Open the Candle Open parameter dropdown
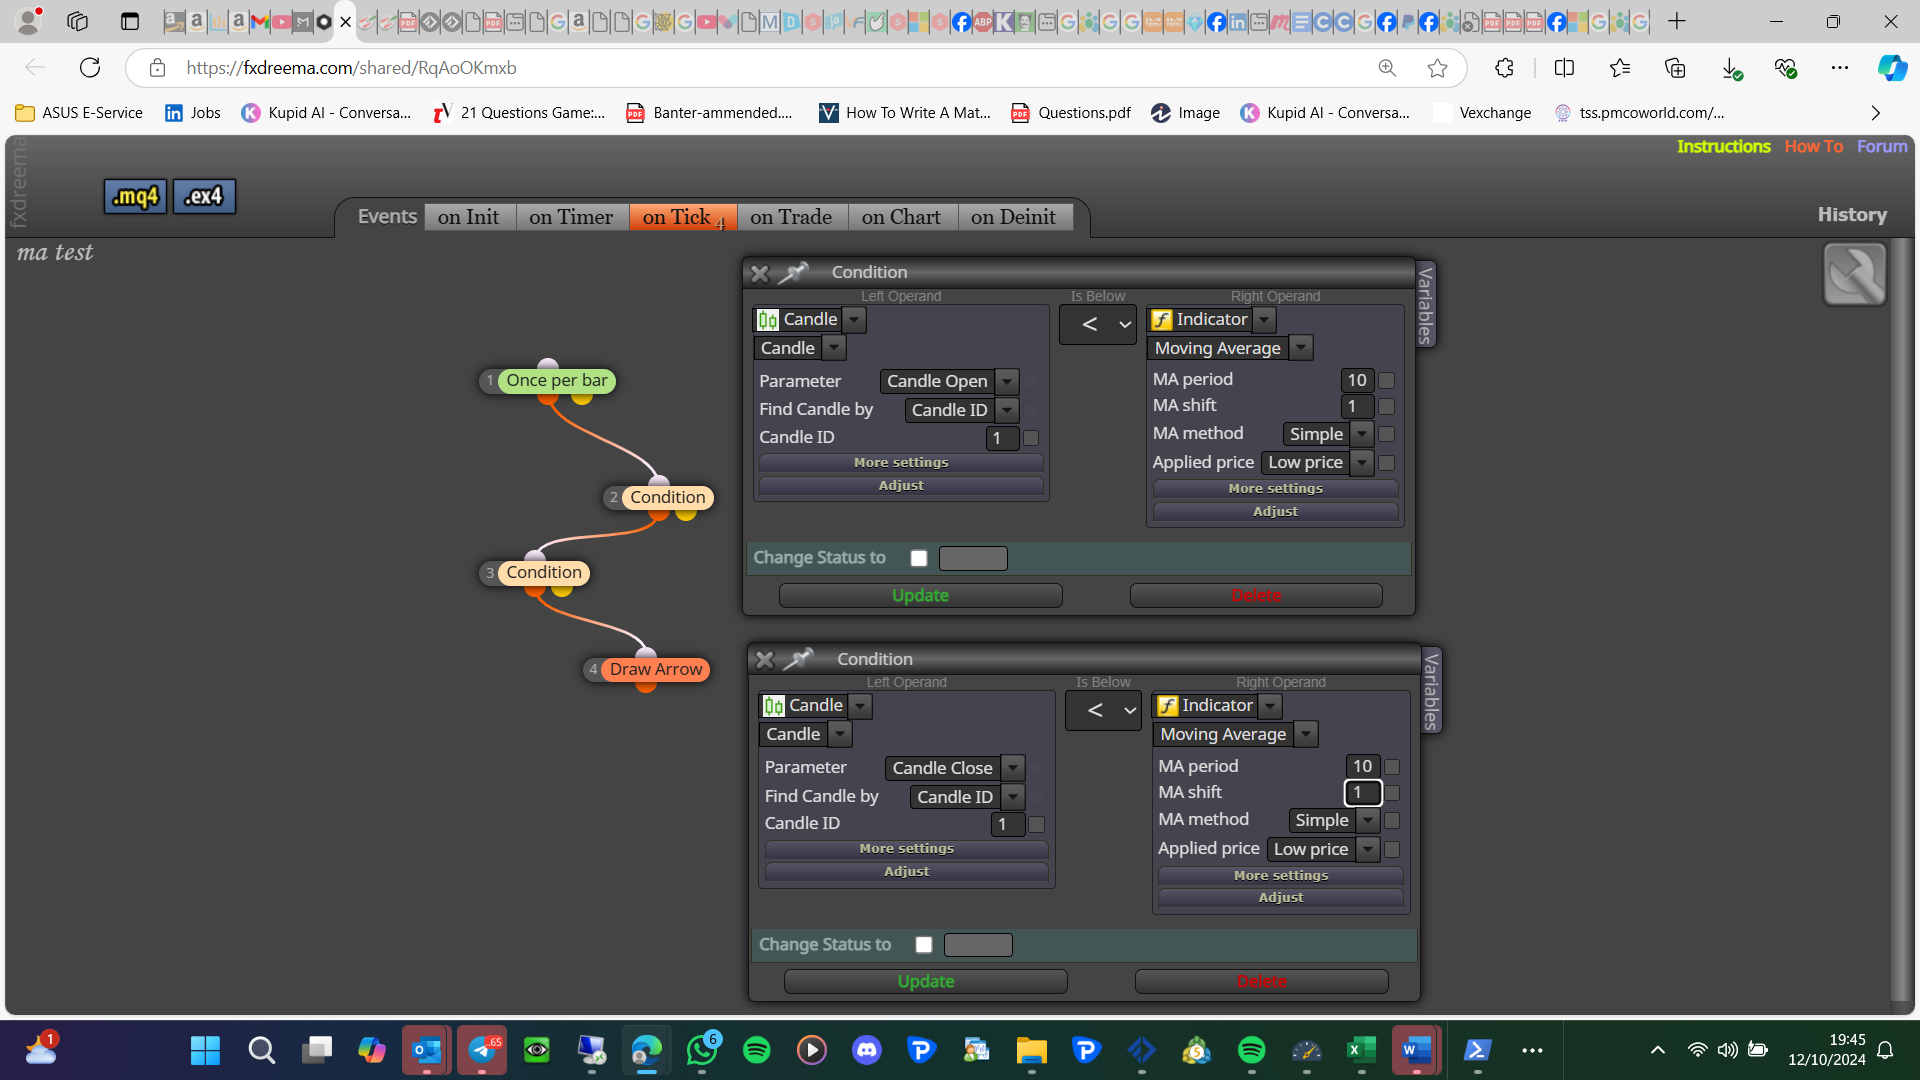Viewport: 1920px width, 1080px height. click(x=1008, y=381)
